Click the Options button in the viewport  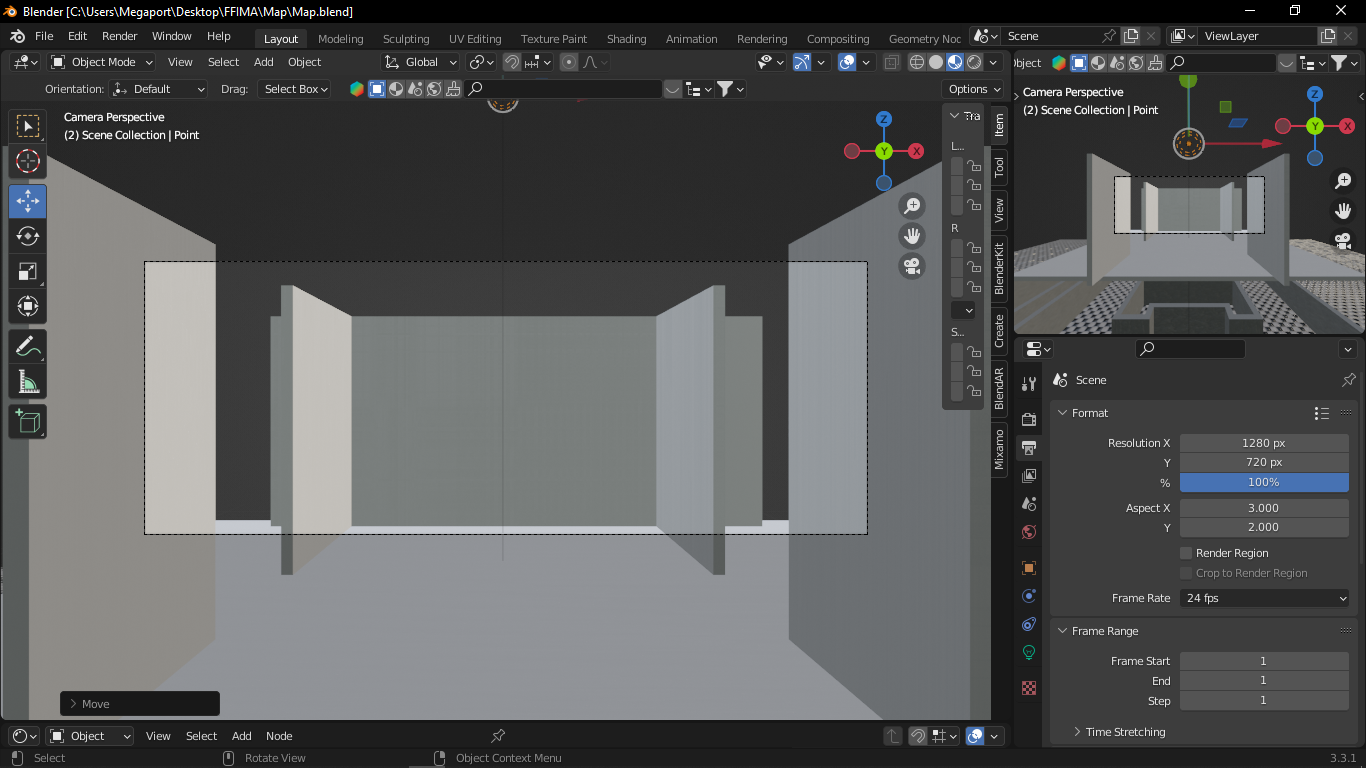(972, 89)
